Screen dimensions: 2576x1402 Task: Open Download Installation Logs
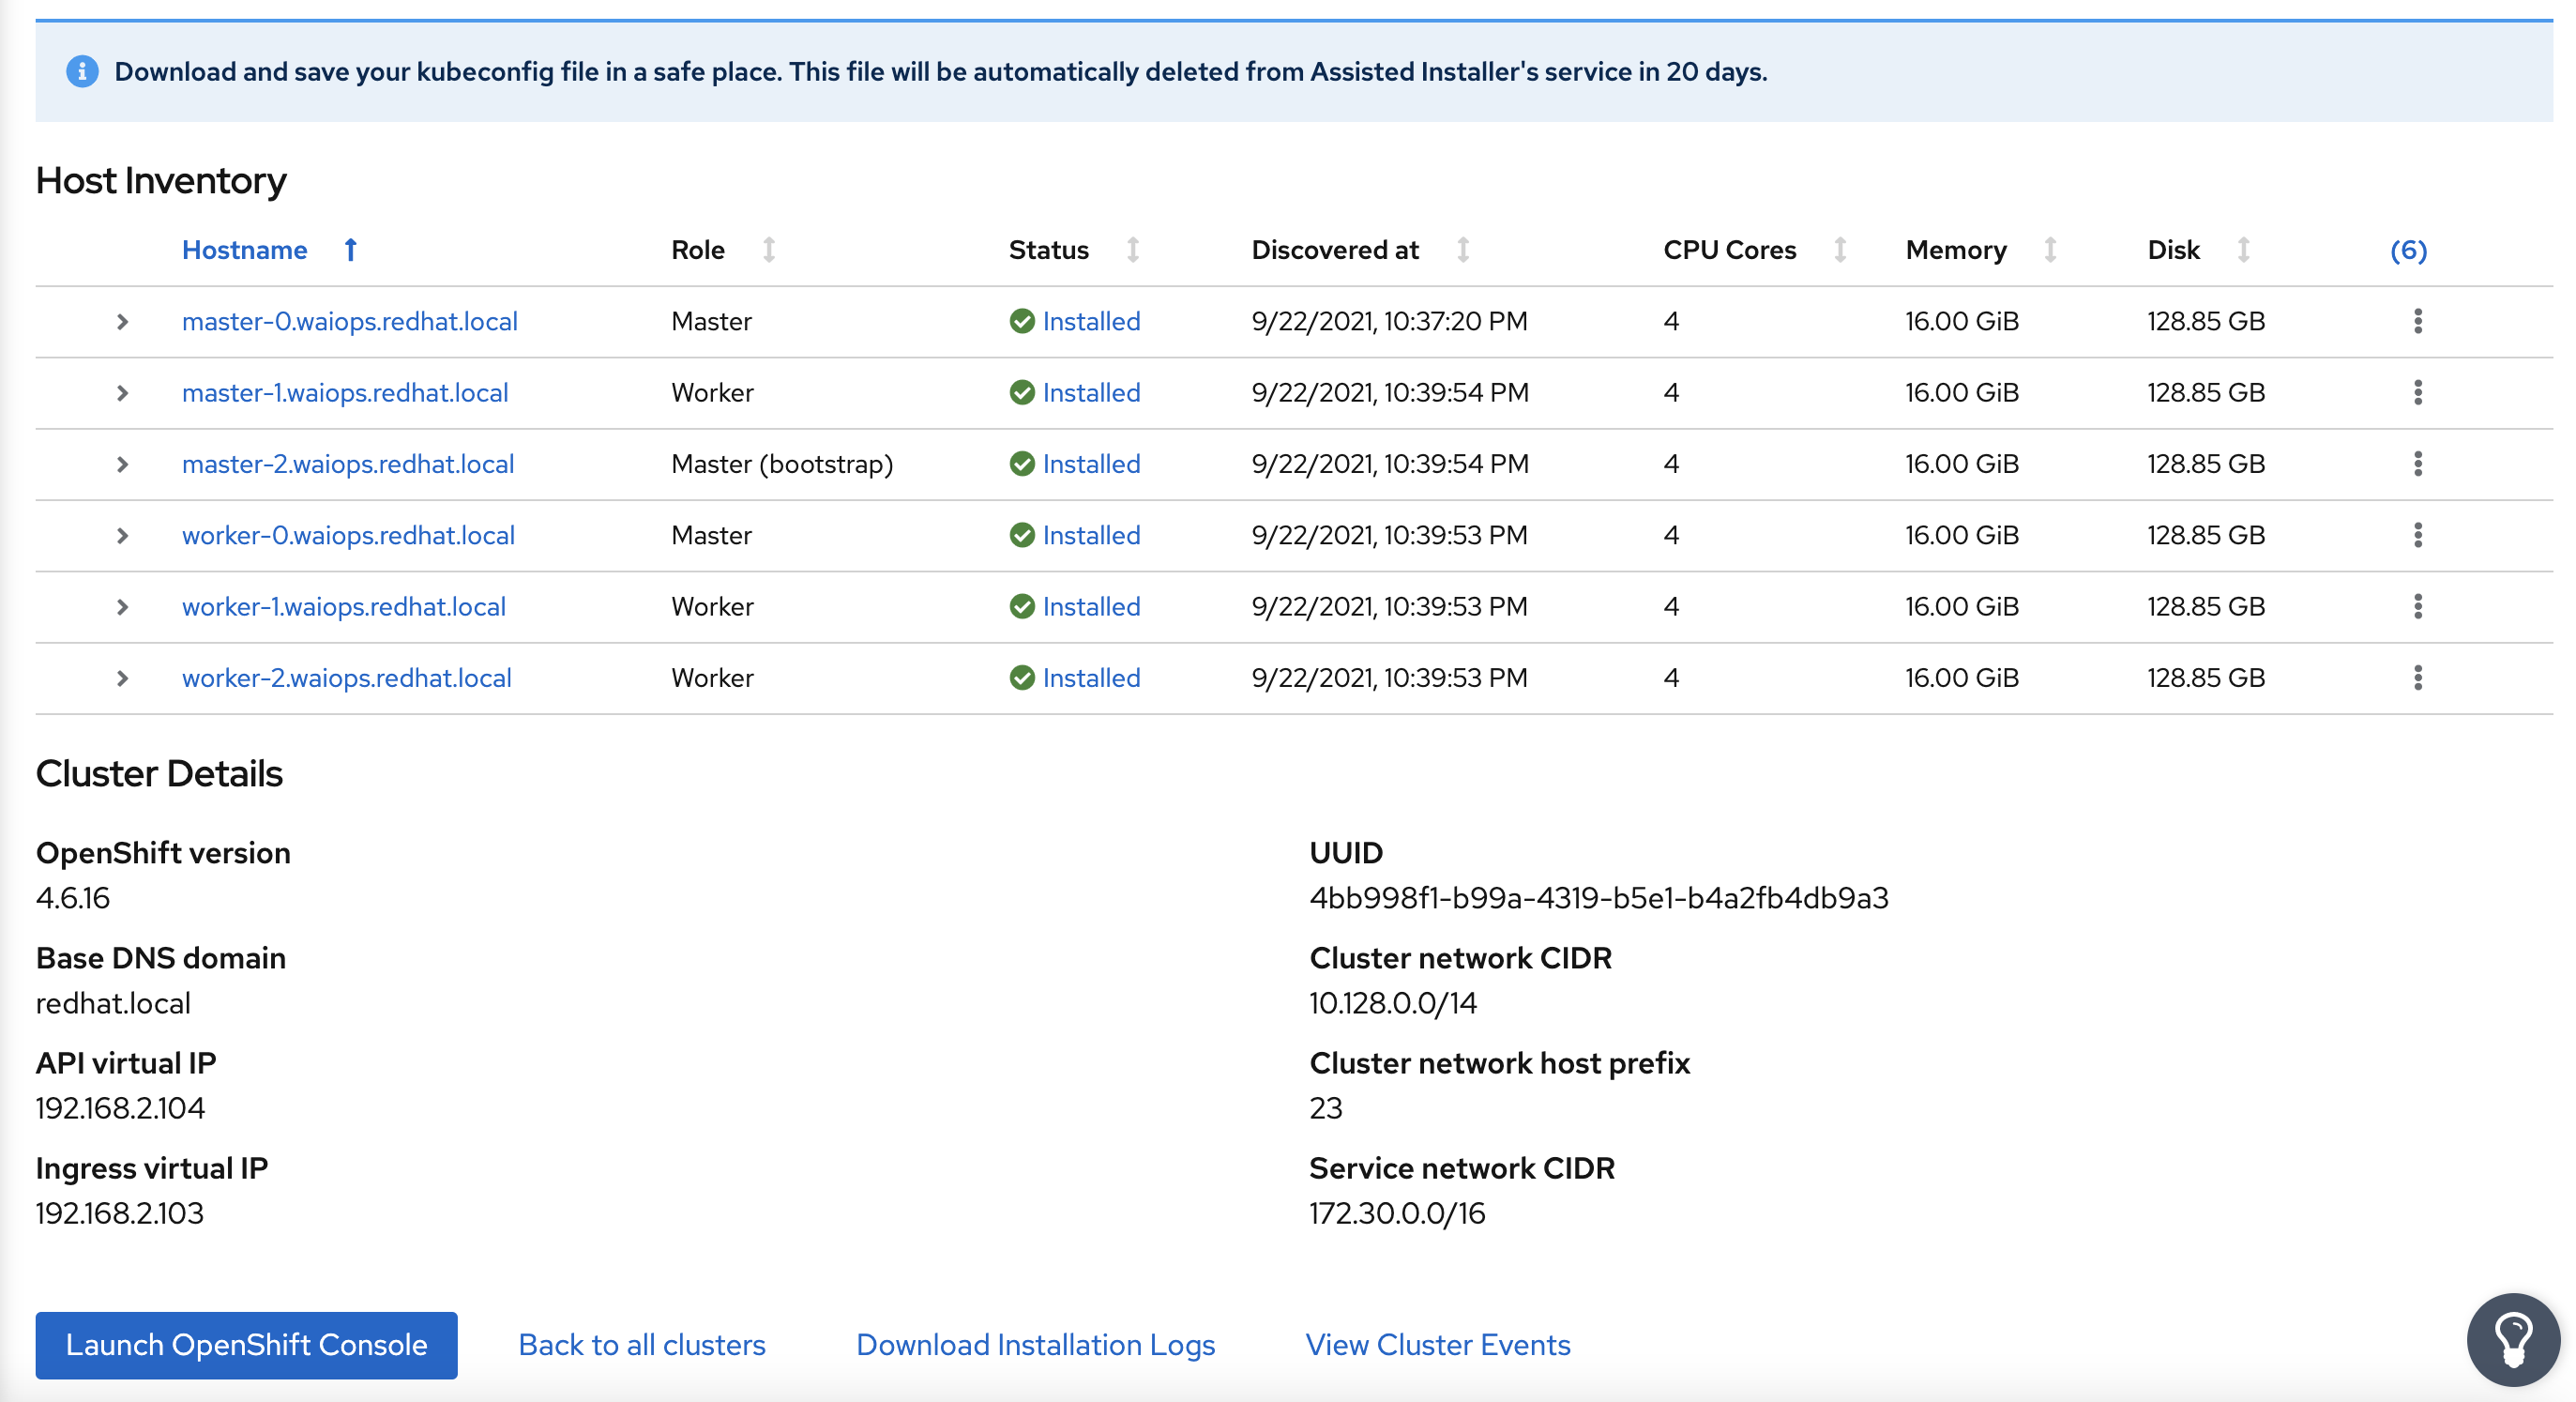[x=1035, y=1345]
